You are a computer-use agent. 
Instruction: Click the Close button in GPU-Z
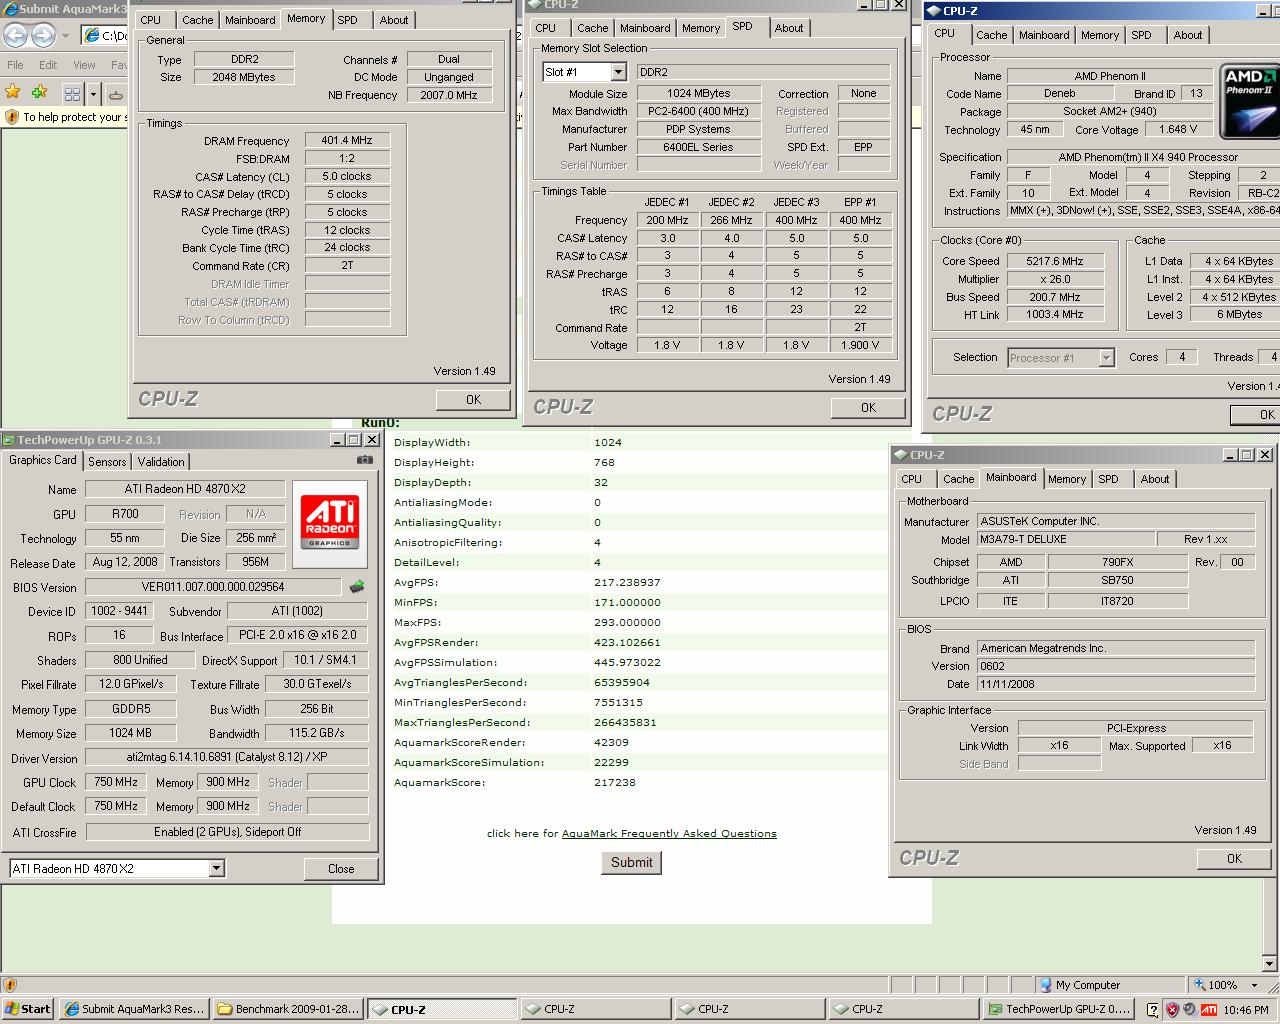click(341, 868)
